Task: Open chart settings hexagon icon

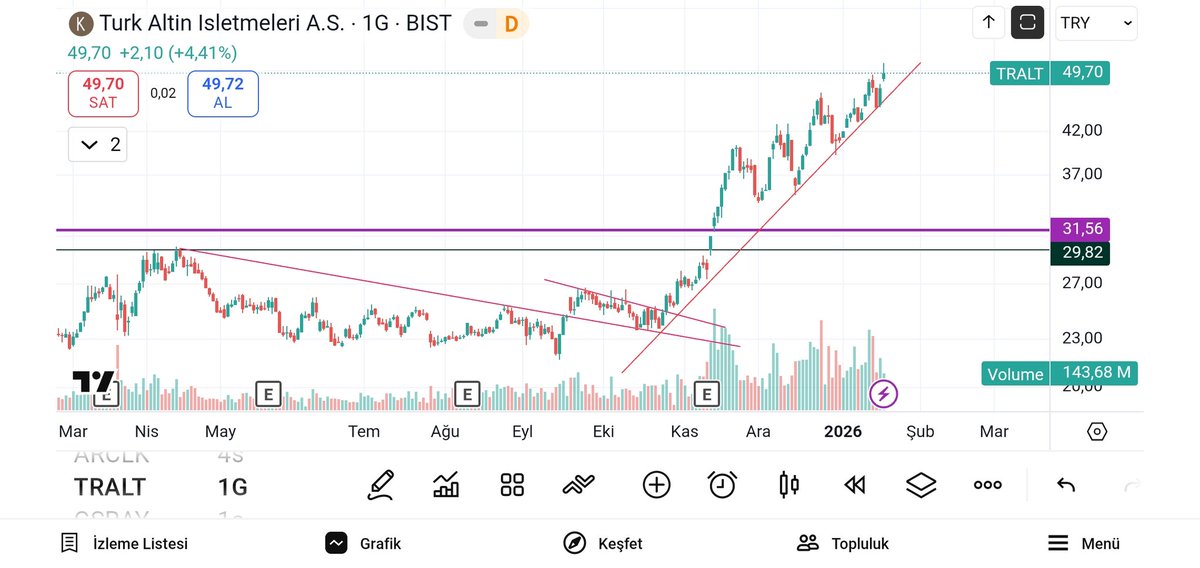Action: pos(1097,432)
